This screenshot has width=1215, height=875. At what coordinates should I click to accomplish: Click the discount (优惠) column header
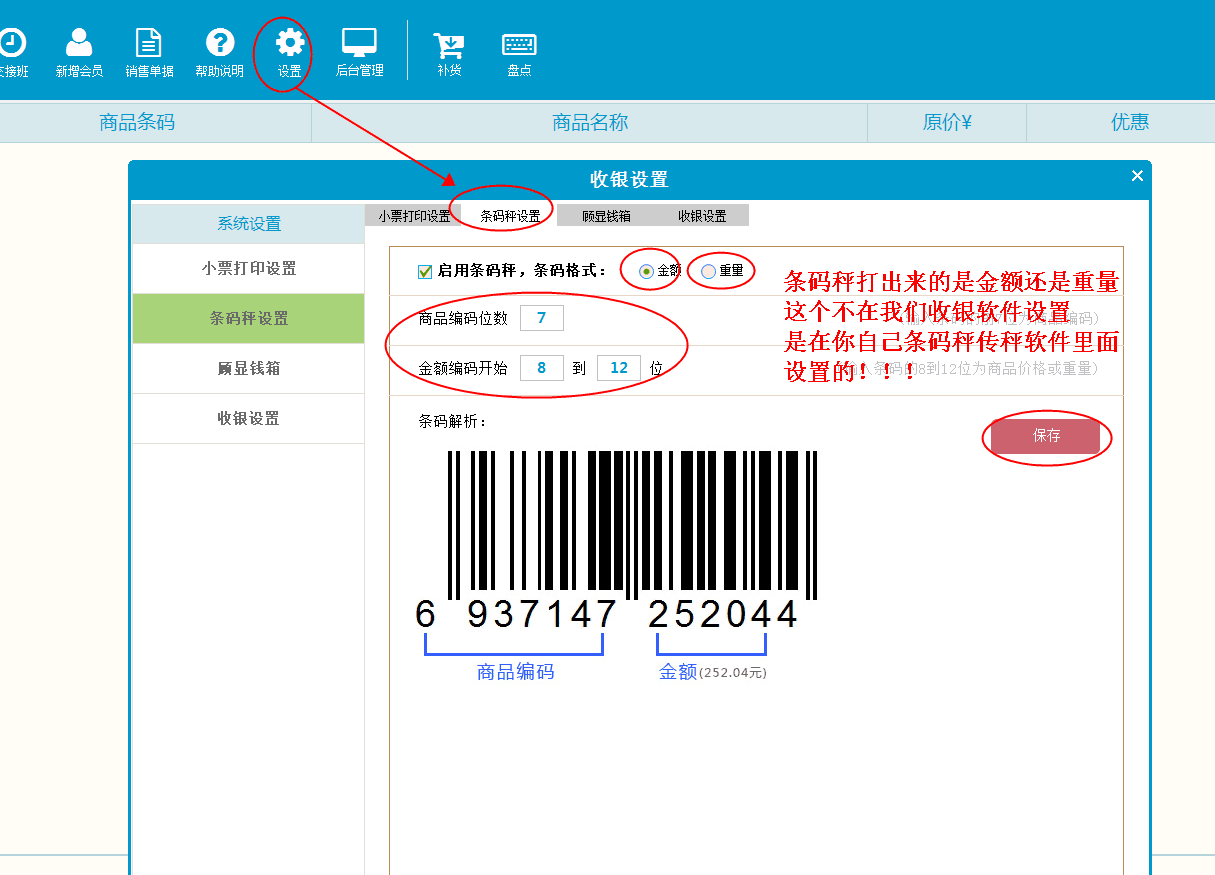pyautogui.click(x=1130, y=122)
